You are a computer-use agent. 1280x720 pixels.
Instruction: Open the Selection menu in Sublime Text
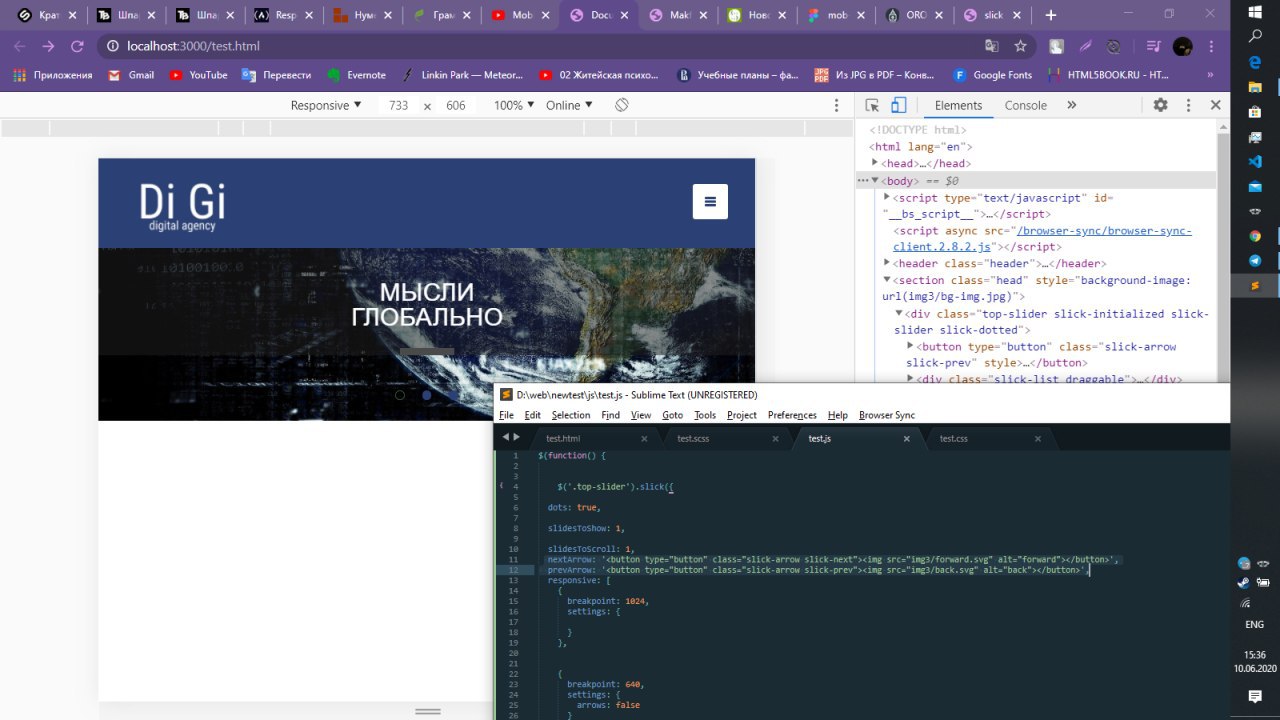click(x=571, y=415)
